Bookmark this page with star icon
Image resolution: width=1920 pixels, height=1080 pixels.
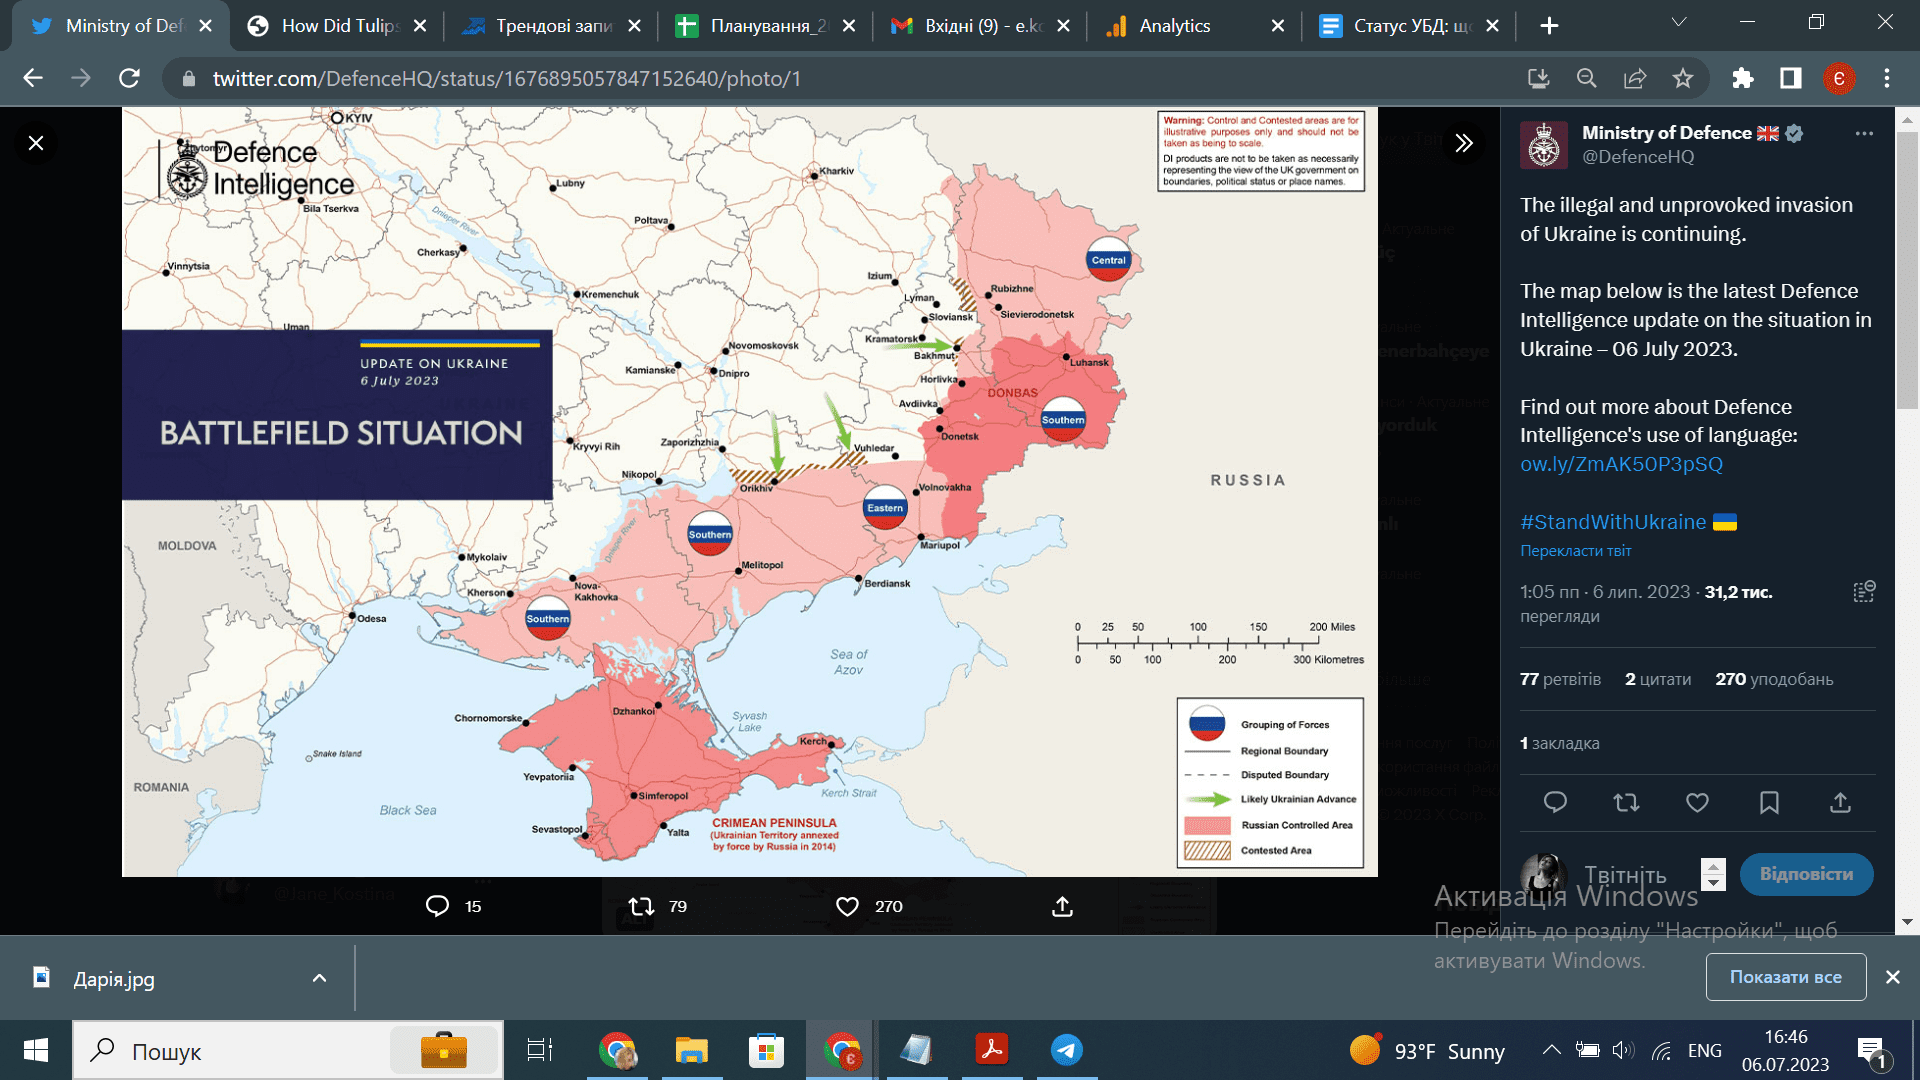click(1683, 78)
